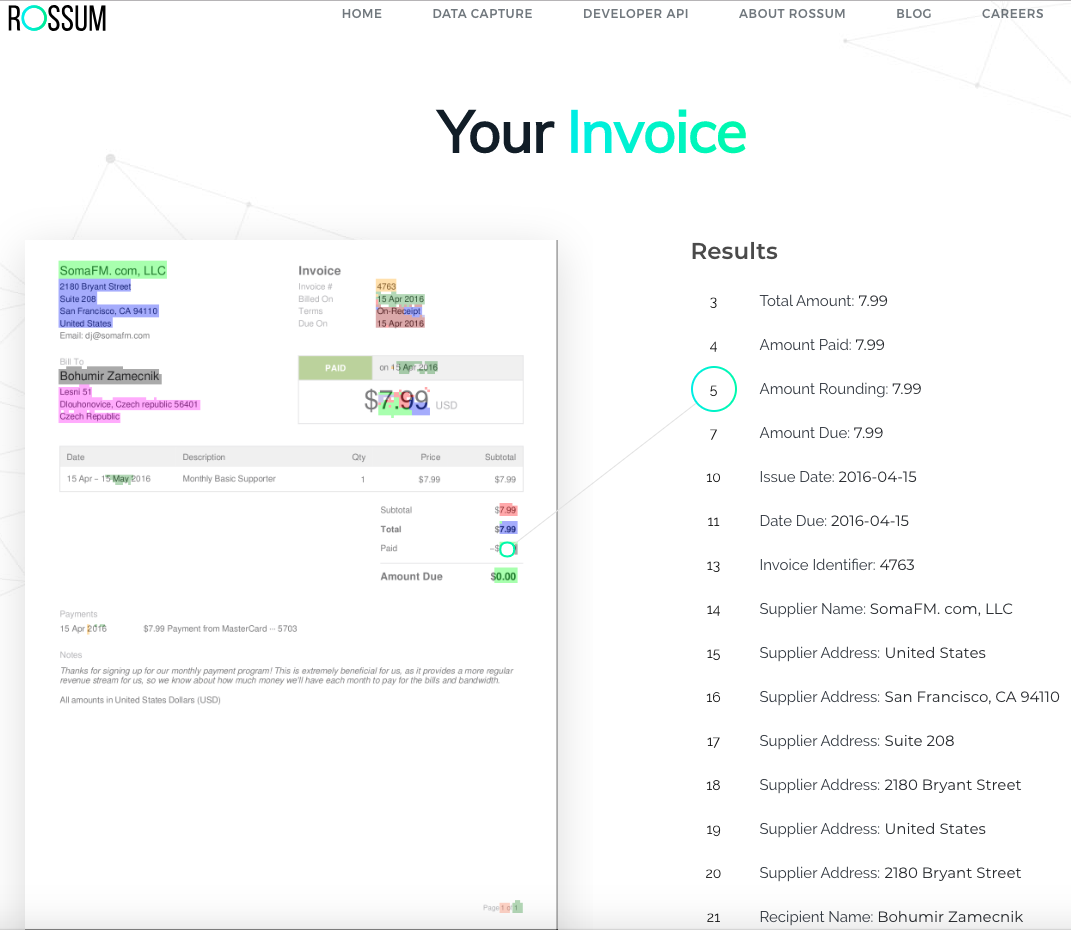Click the Rossum logo
This screenshot has width=1071, height=930.
[x=57, y=18]
